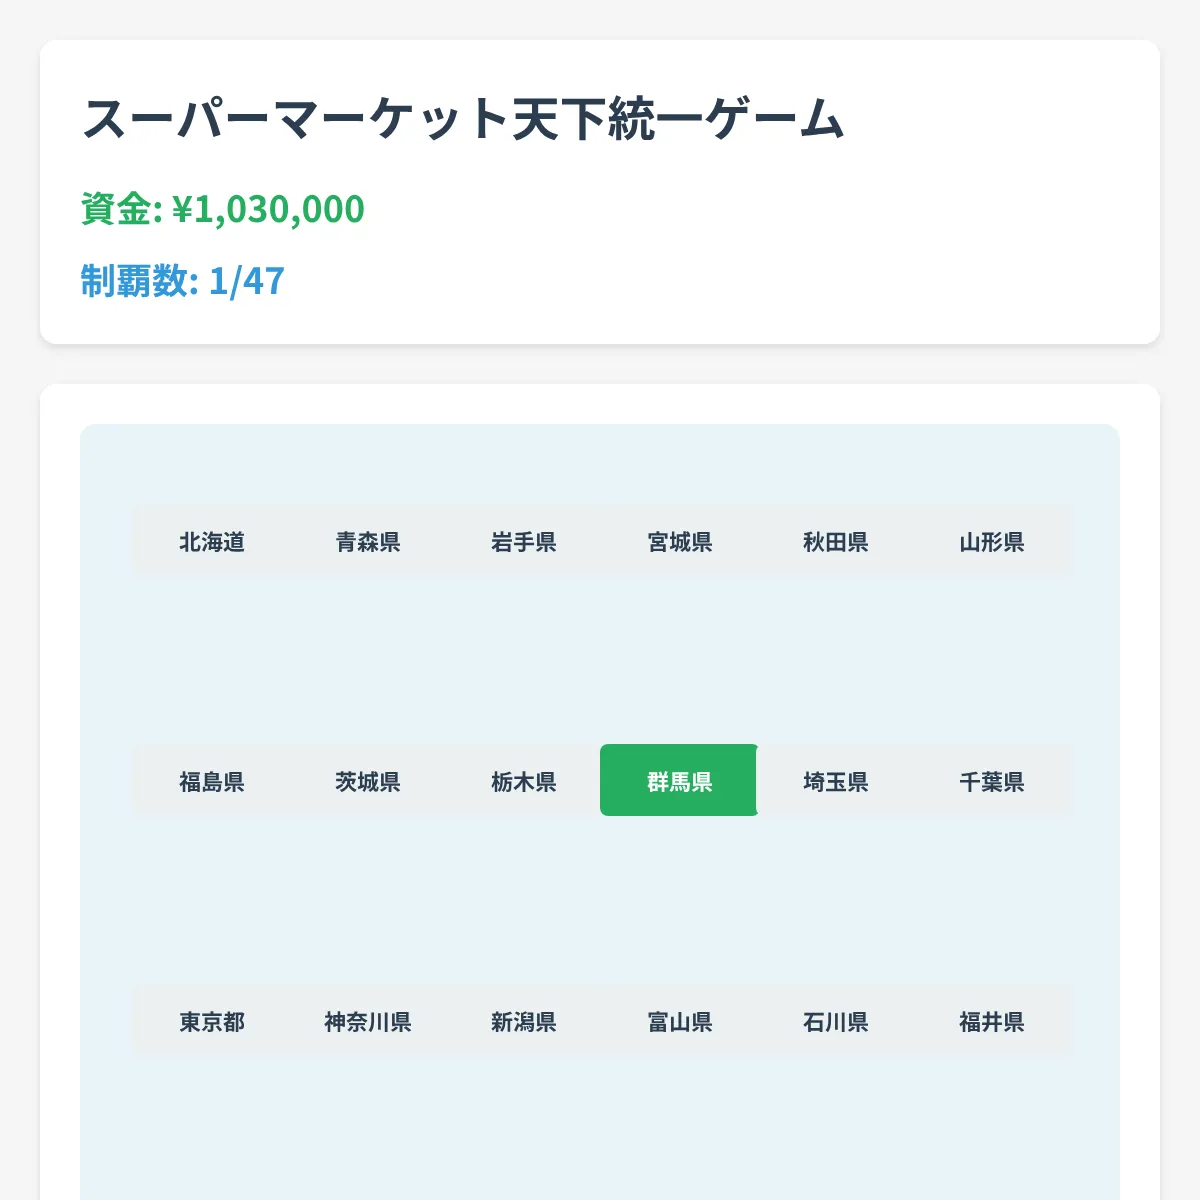
Task: Select 福井県 in the bottom row
Action: coord(990,1022)
